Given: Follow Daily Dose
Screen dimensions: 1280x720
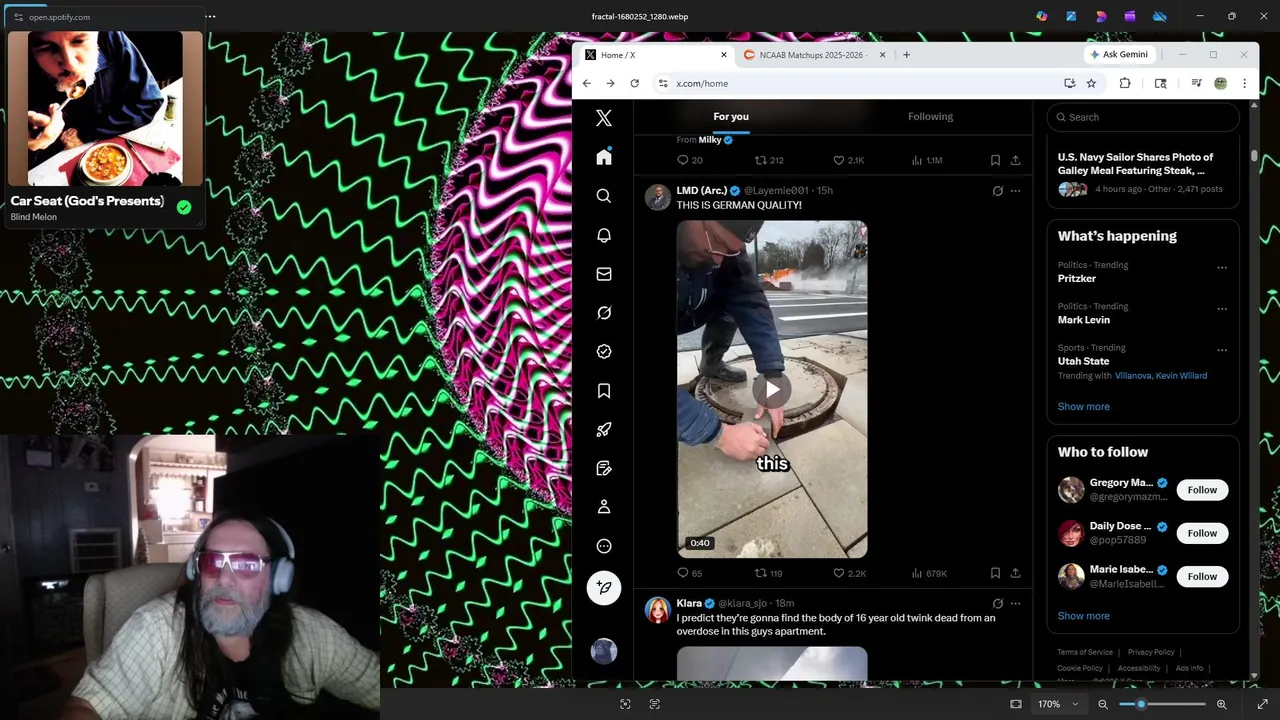Looking at the screenshot, I should 1202,533.
